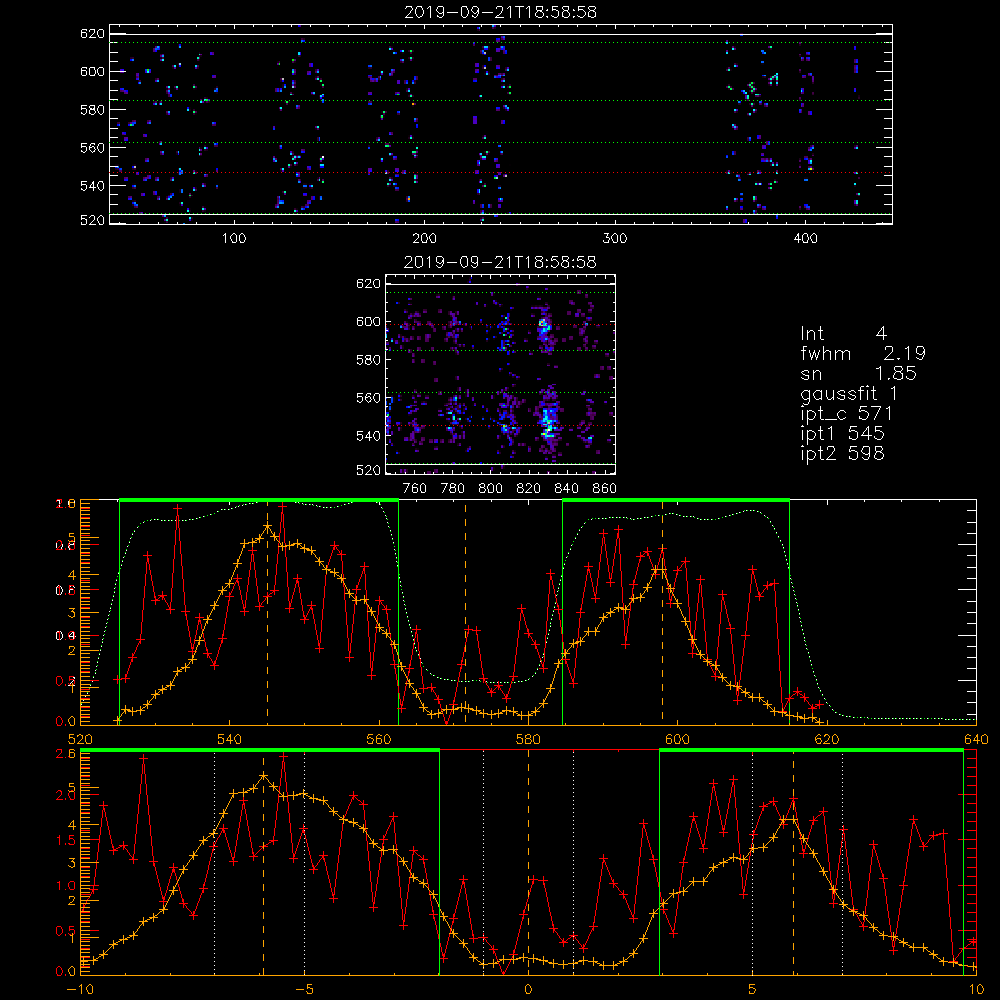The width and height of the screenshot is (1000, 1000).
Task: Click x-axis label 840 of middle image
Action: click(566, 489)
